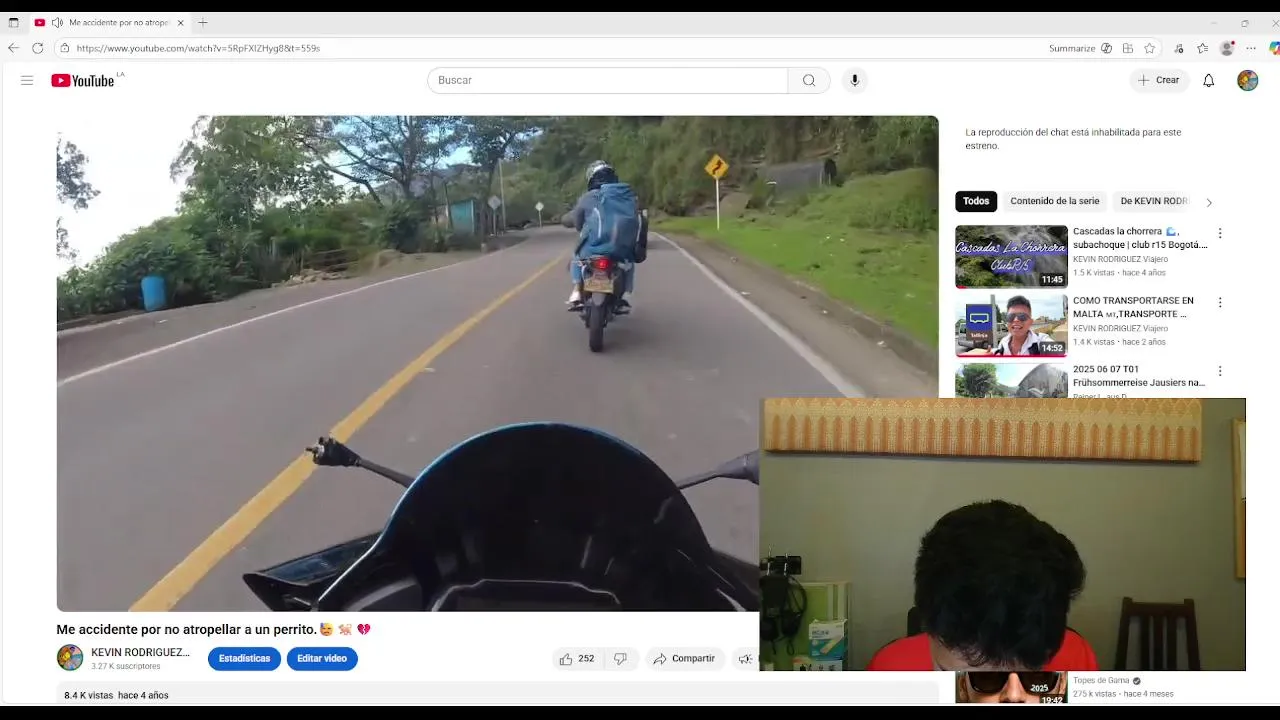
Task: Switch to the Me accidente browser tab
Action: tap(110, 22)
